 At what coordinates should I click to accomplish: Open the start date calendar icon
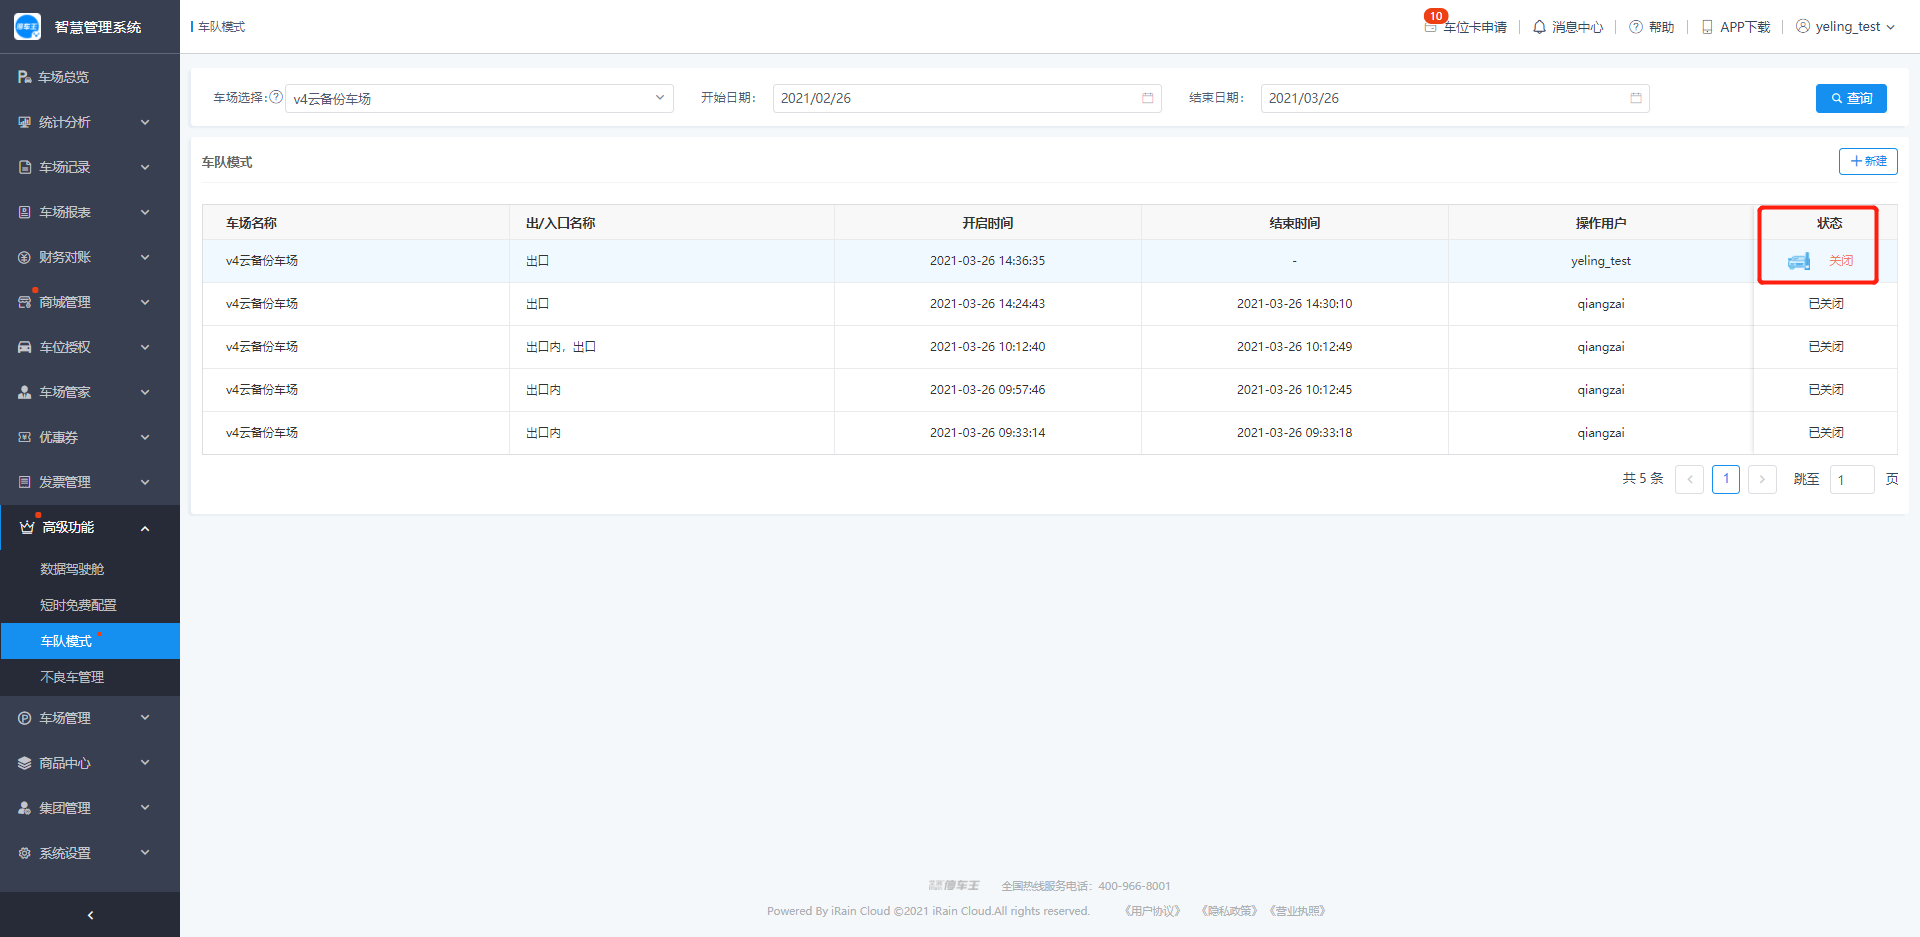[1147, 98]
